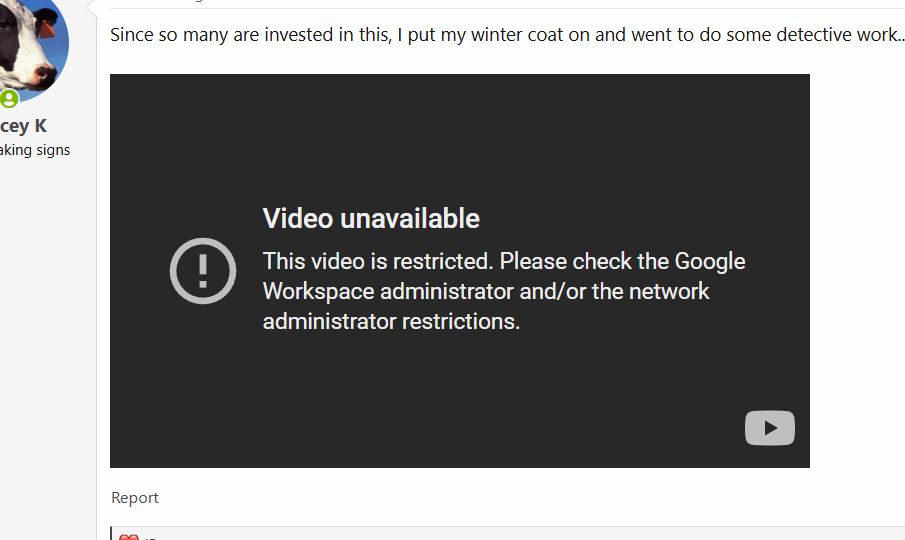Click the 'administrator restrictions.' text line
Image resolution: width=905 pixels, height=540 pixels.
(x=391, y=321)
